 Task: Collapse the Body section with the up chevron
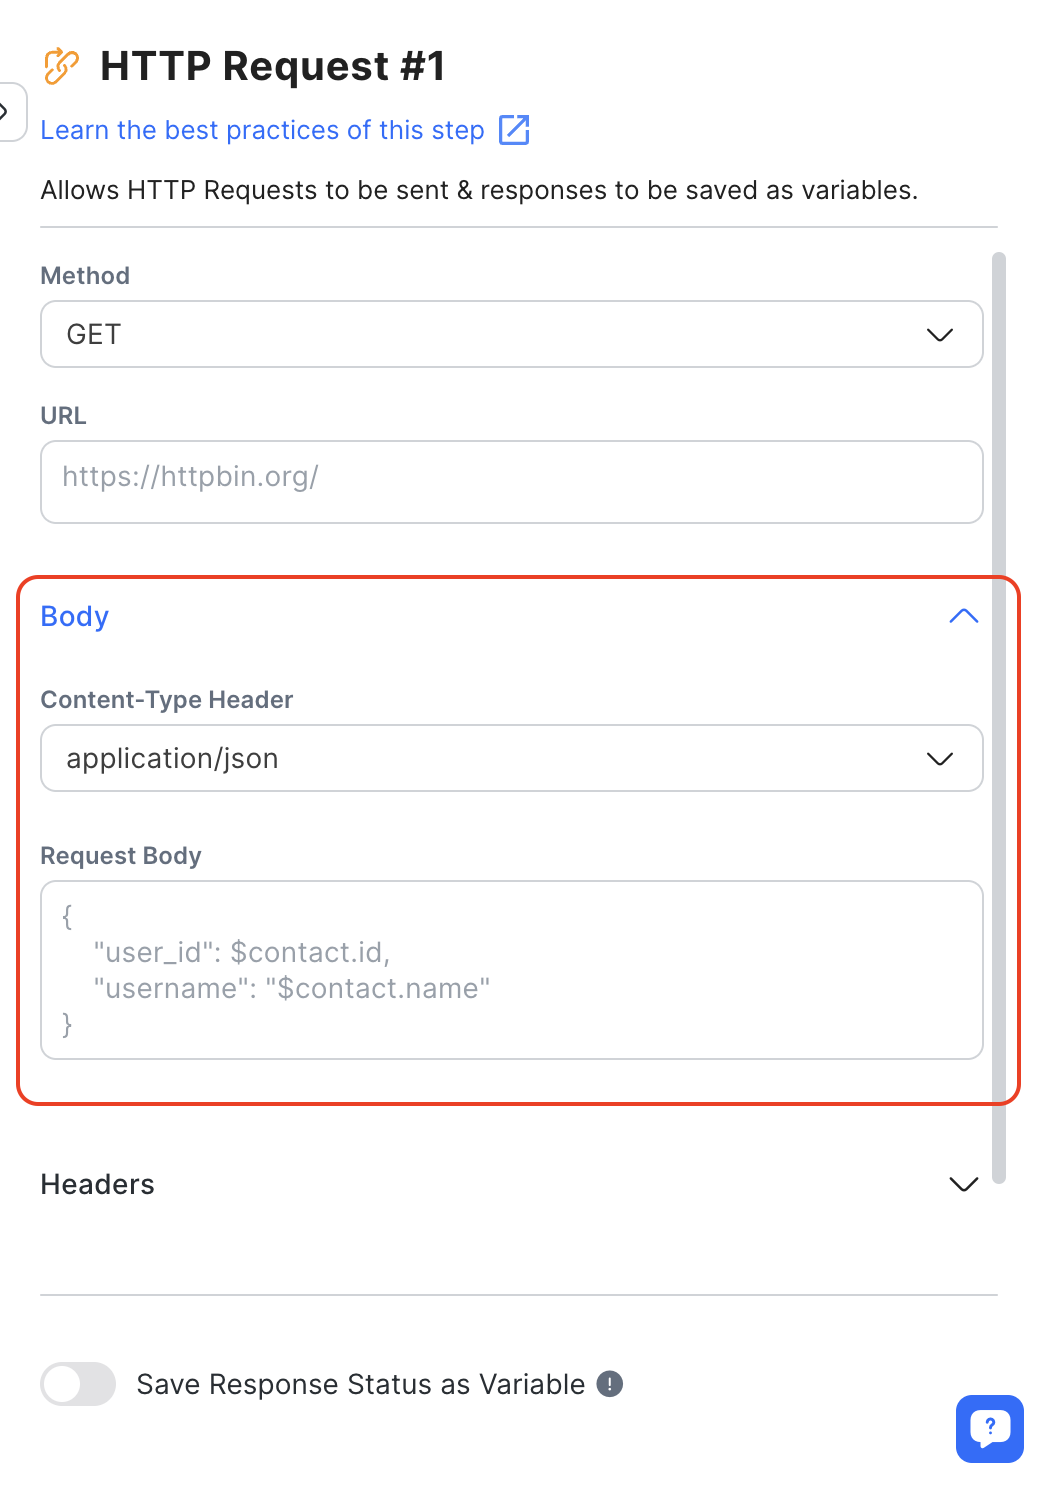pyautogui.click(x=963, y=616)
